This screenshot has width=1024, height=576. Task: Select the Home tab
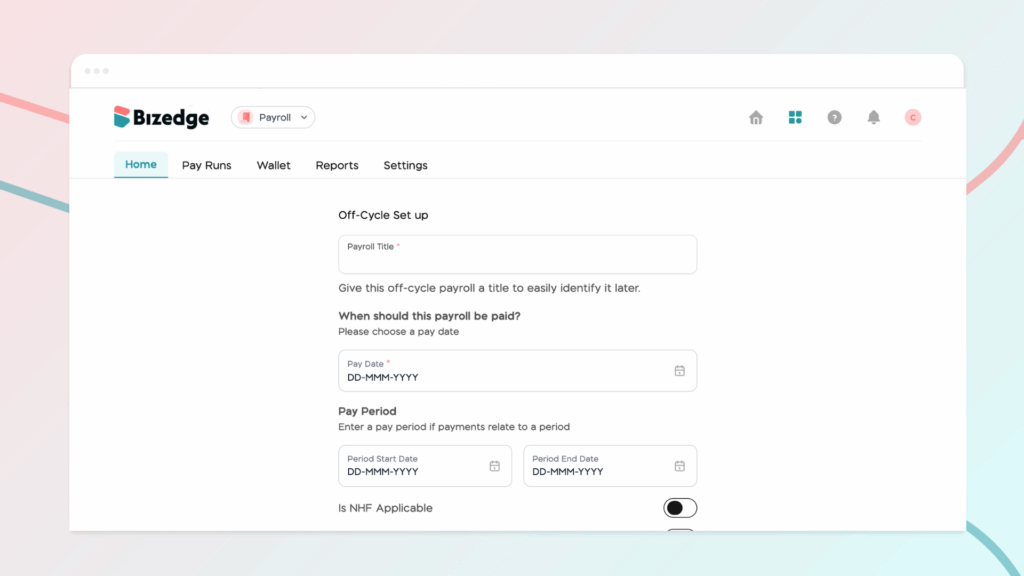[141, 165]
